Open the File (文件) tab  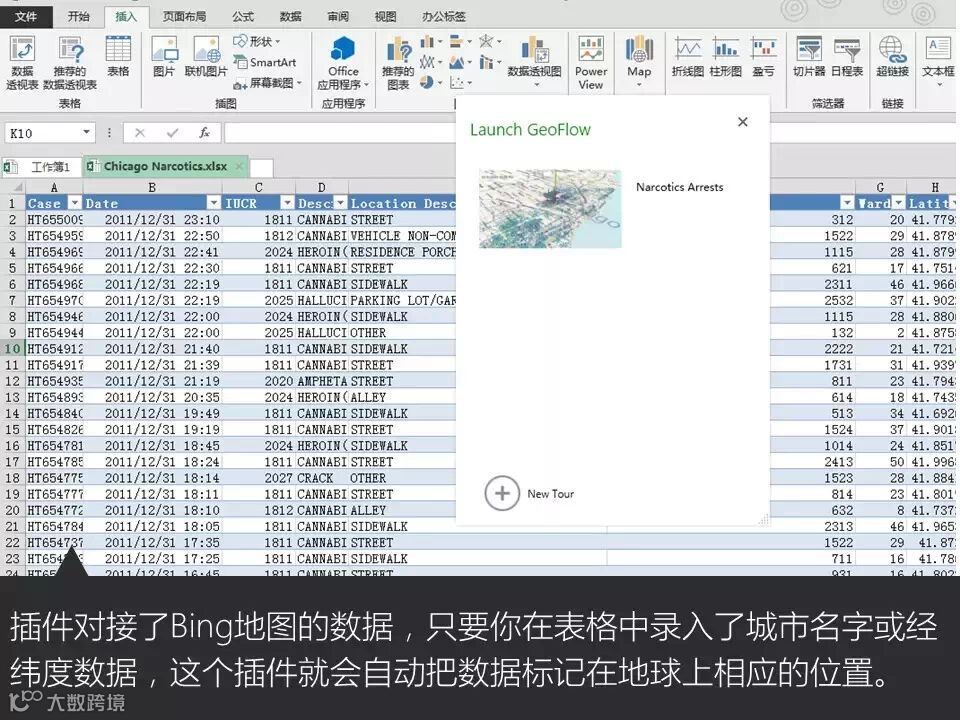click(x=26, y=17)
